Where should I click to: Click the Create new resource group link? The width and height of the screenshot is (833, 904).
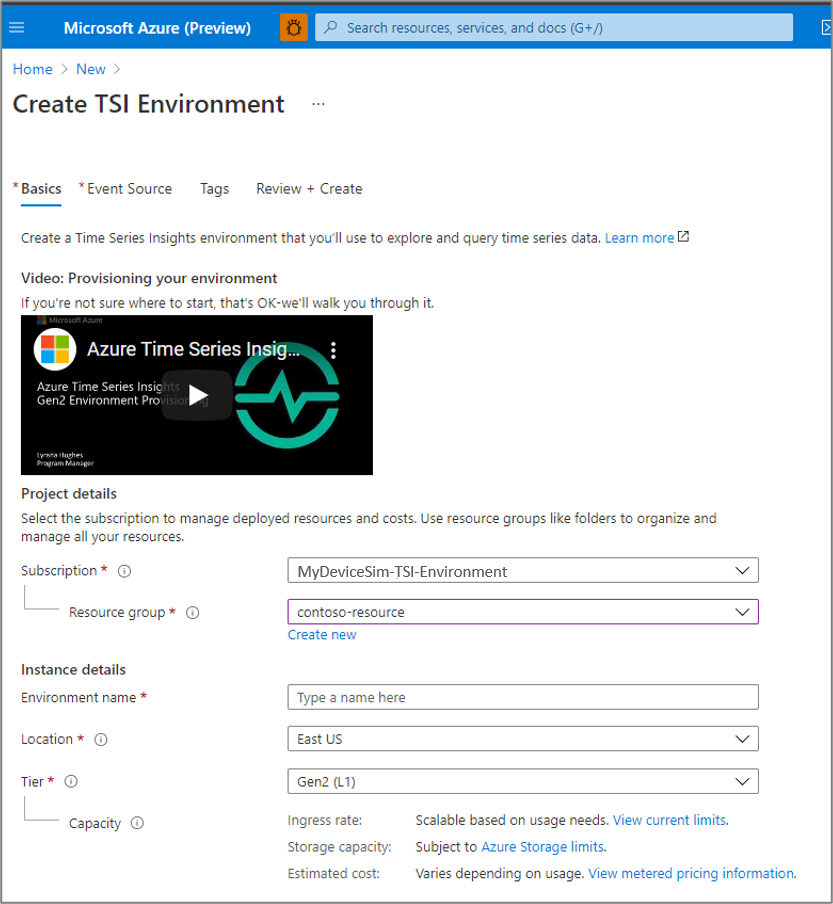[x=322, y=634]
